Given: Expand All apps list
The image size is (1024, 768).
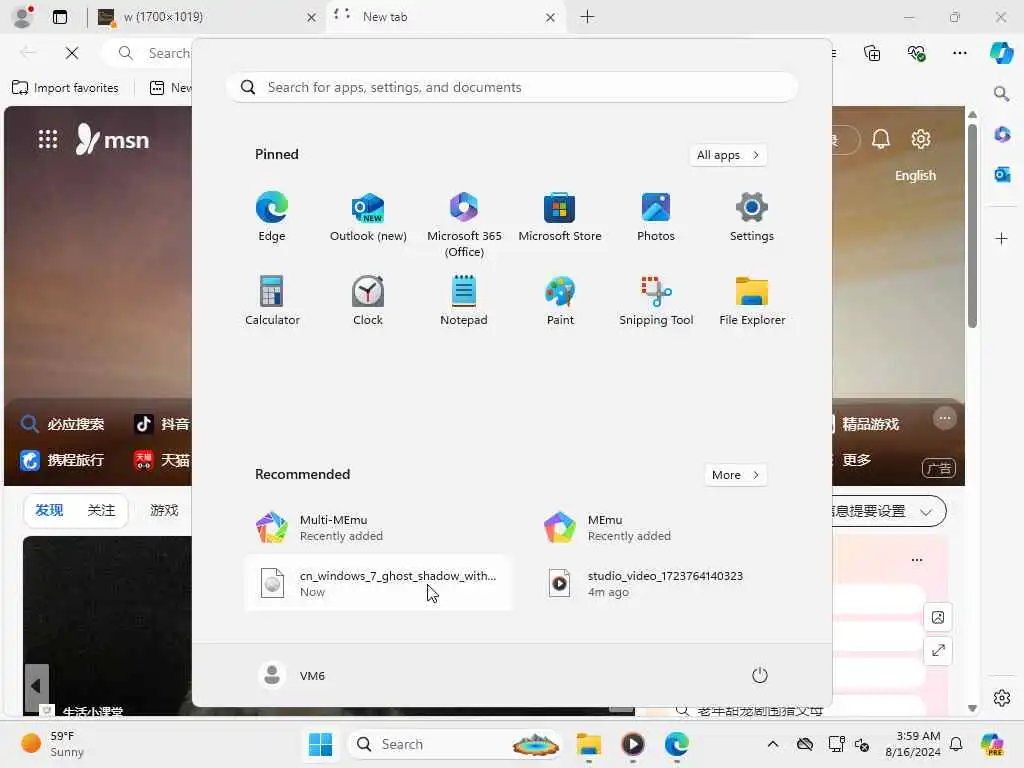Looking at the screenshot, I should tap(728, 155).
